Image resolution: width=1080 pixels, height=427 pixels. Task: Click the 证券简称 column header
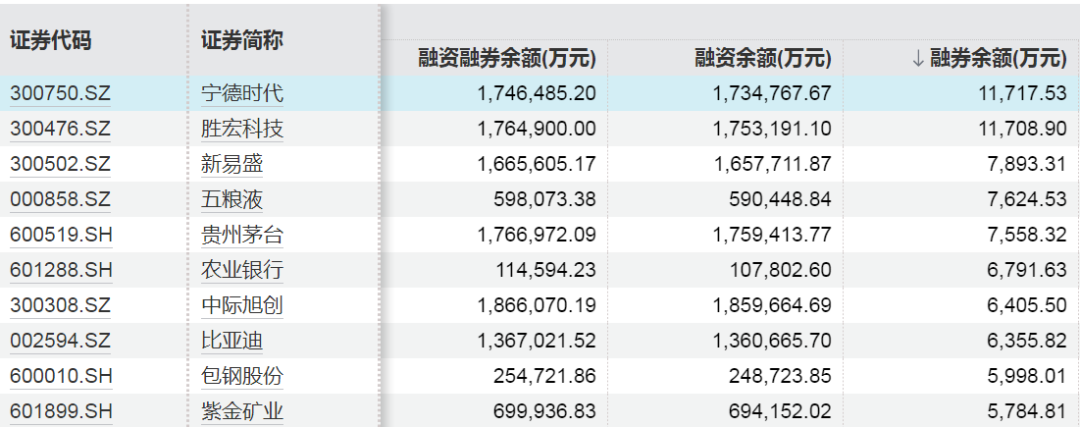(242, 41)
